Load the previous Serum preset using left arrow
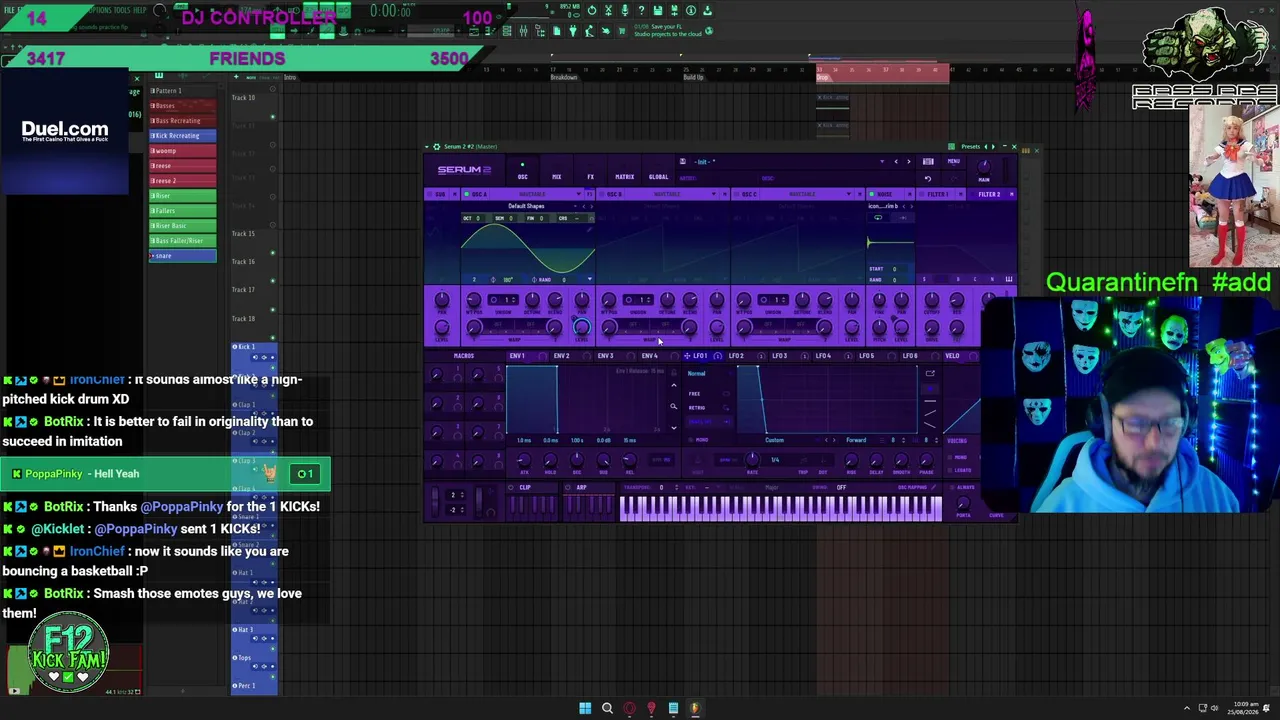Viewport: 1280px width, 720px height. tap(896, 161)
